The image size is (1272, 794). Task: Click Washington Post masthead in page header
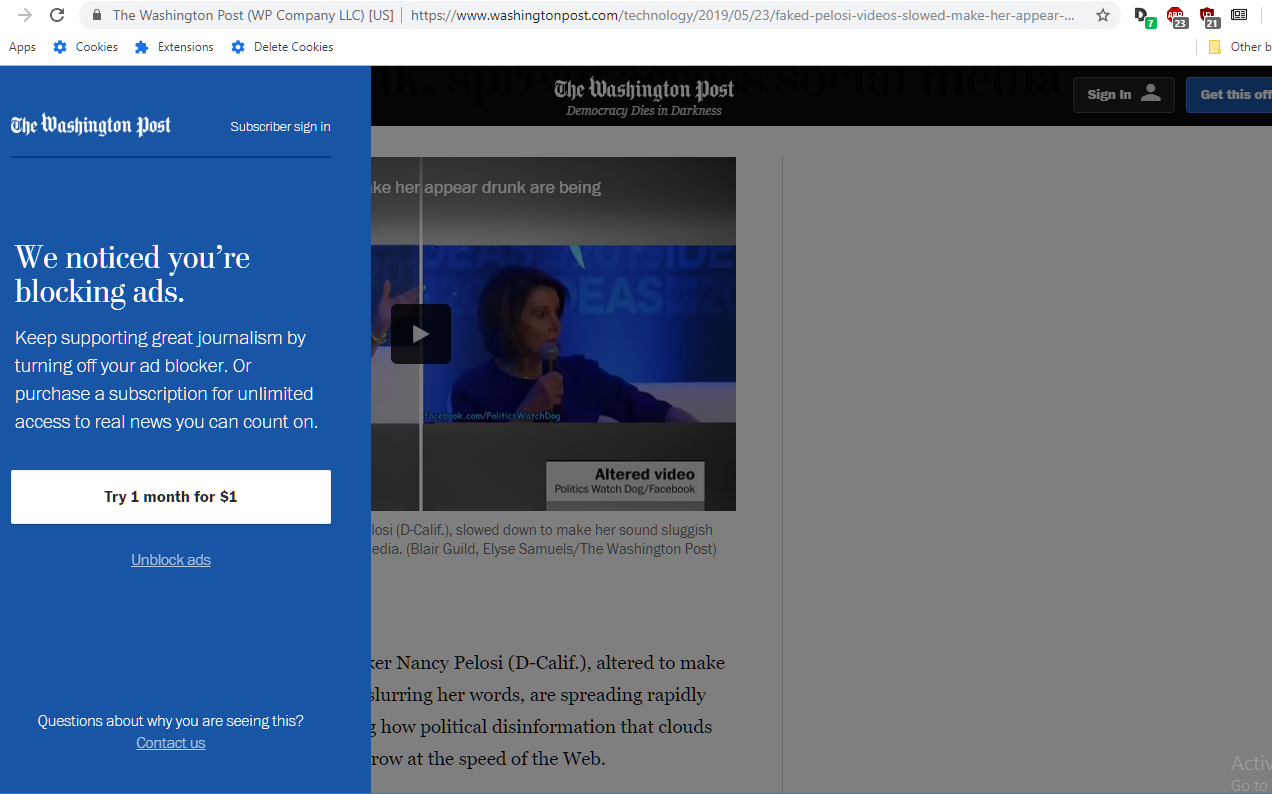click(x=644, y=90)
